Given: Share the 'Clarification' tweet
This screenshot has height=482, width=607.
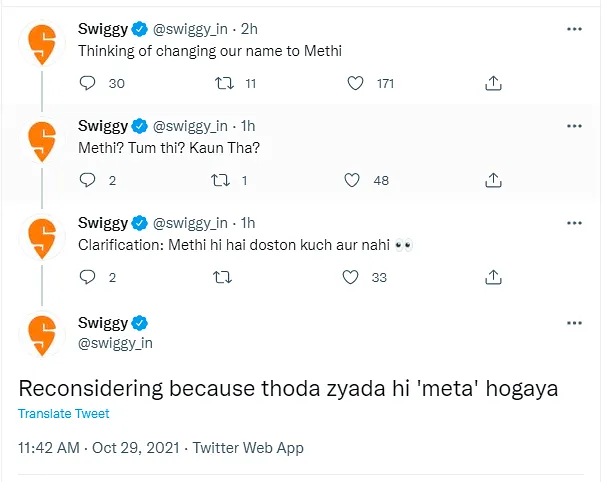Looking at the screenshot, I should (x=493, y=277).
